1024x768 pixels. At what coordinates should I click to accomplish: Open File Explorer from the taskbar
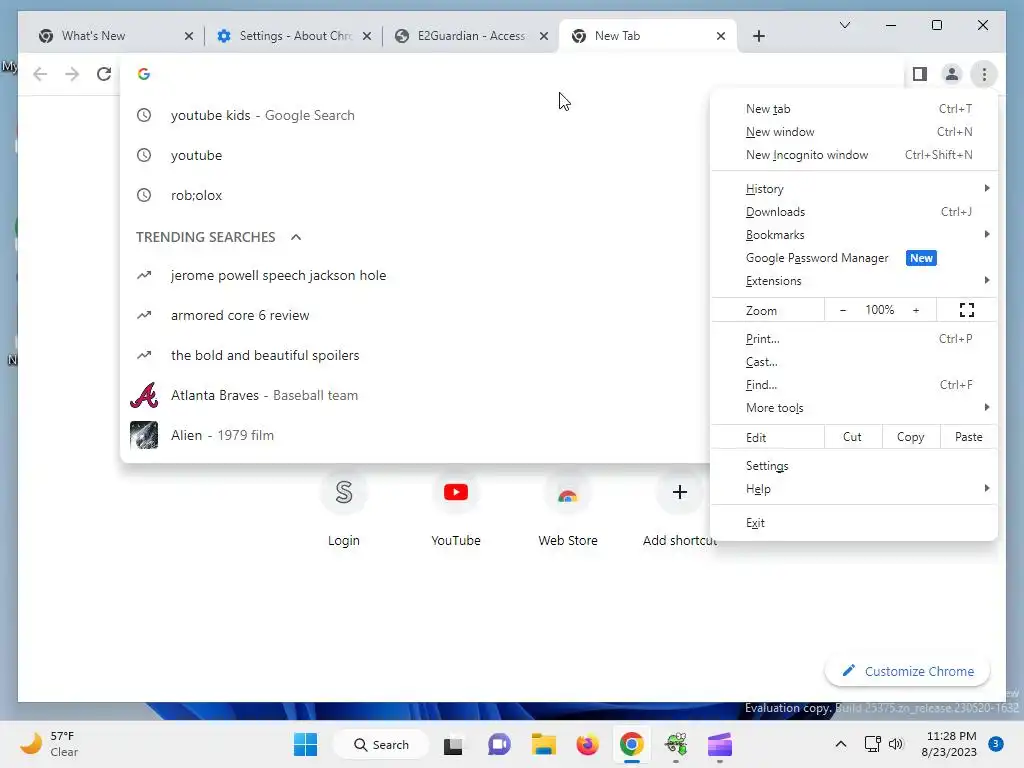543,744
